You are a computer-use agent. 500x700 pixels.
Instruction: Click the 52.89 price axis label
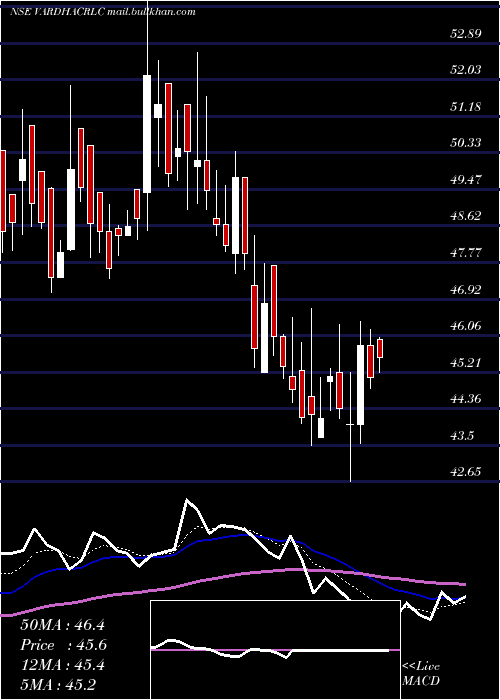coord(465,33)
